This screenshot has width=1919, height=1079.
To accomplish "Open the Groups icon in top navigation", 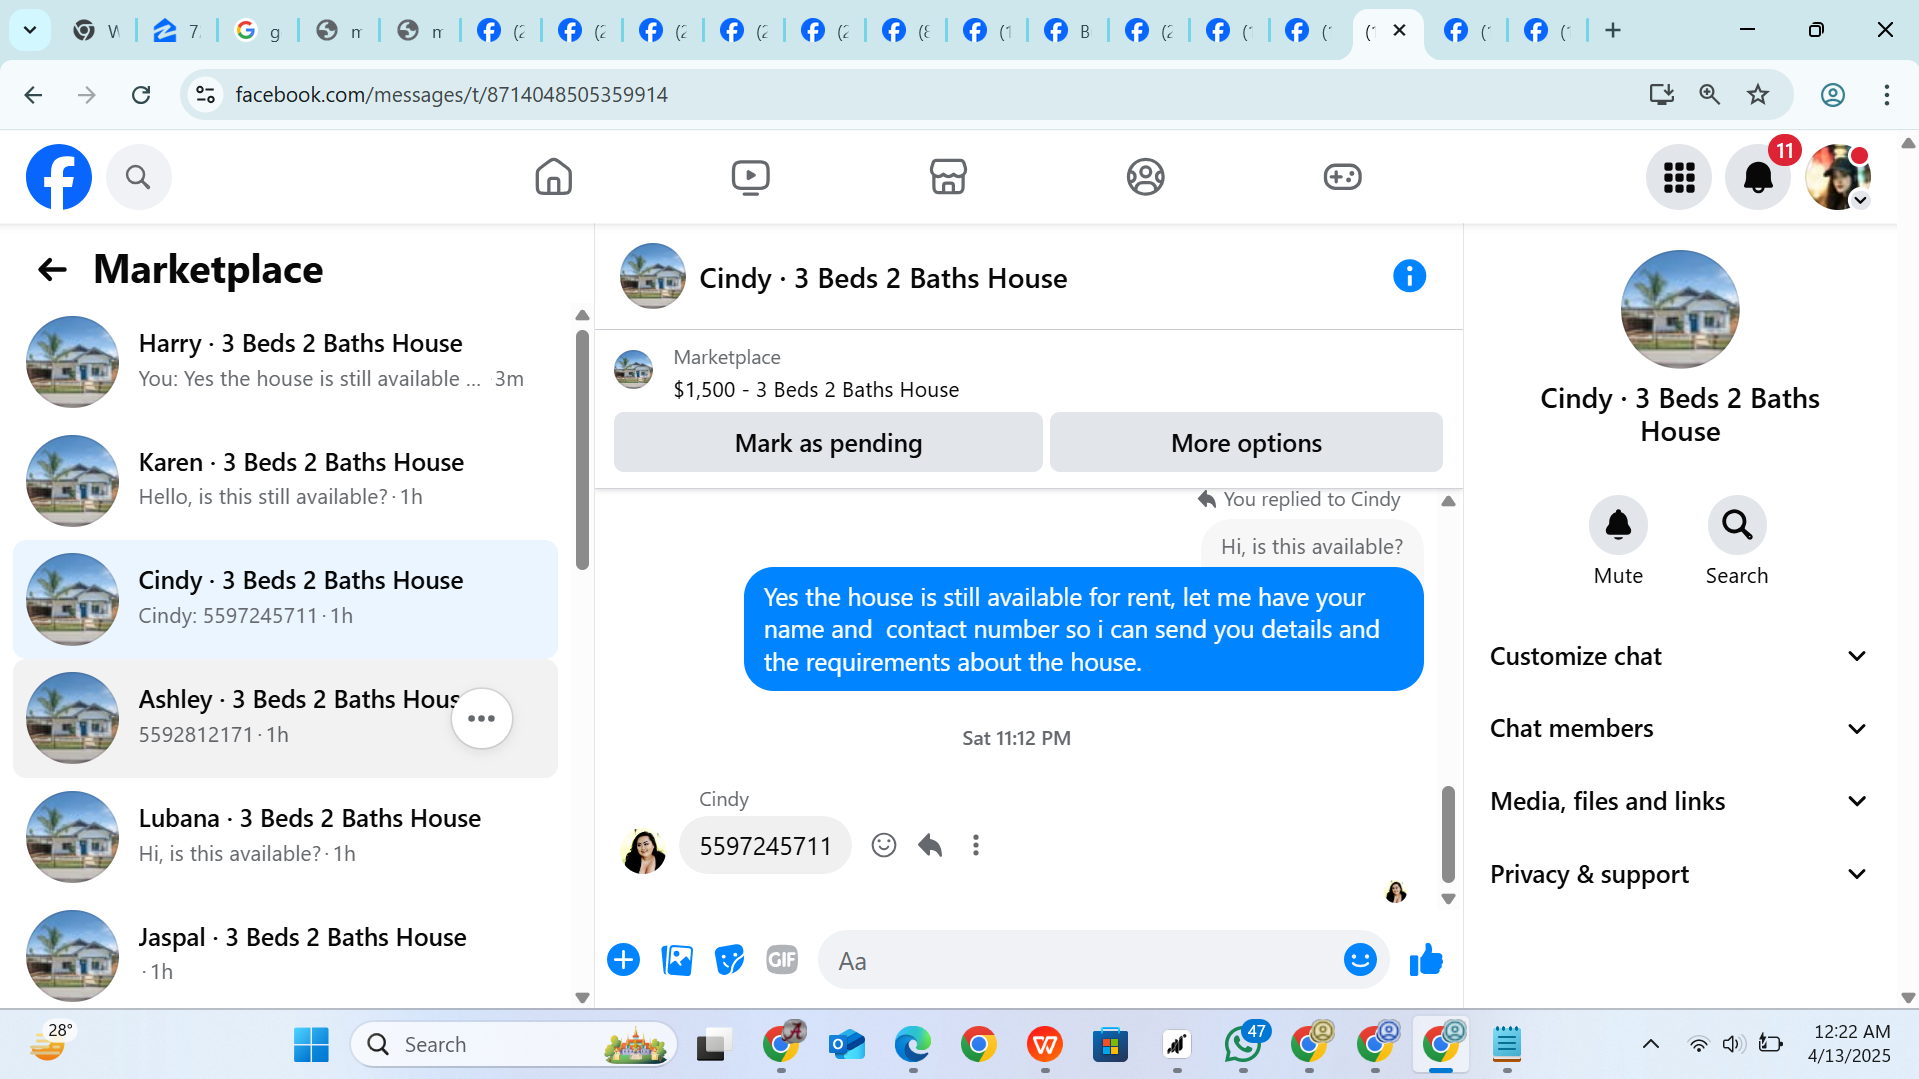I will coord(1145,177).
